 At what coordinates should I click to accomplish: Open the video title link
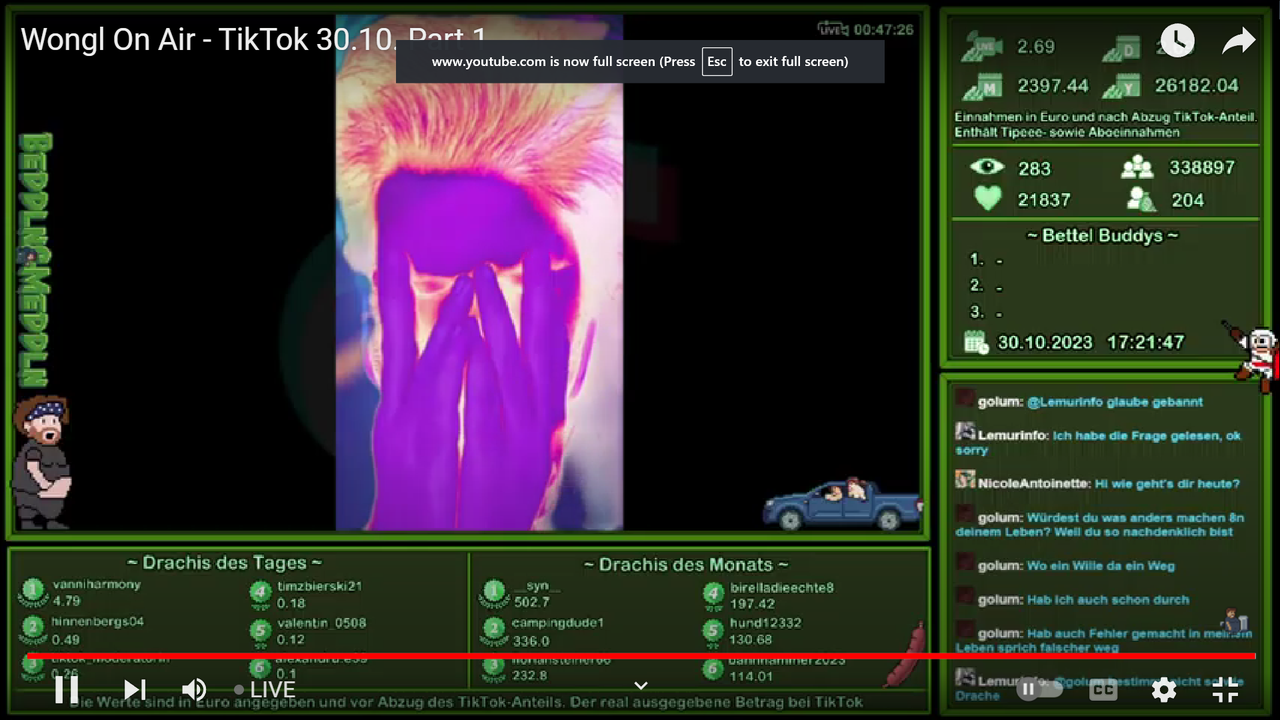coord(254,39)
